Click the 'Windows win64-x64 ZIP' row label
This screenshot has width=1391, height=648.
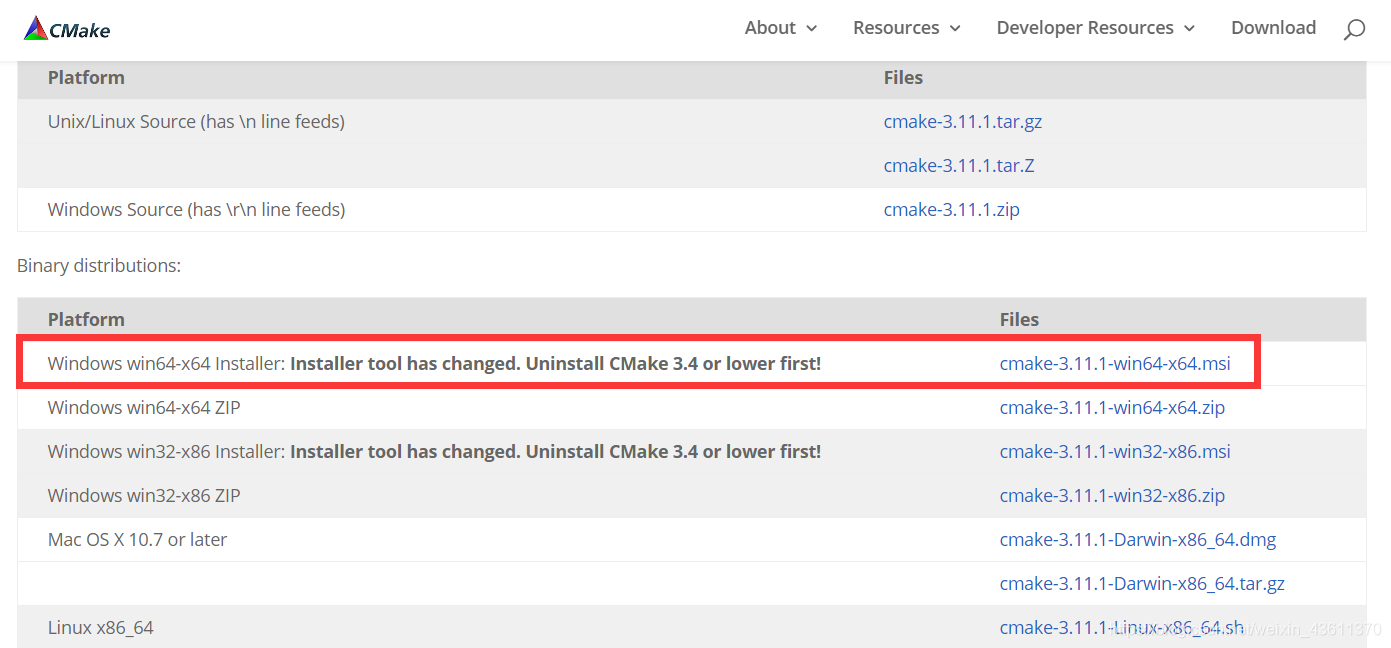click(x=144, y=408)
